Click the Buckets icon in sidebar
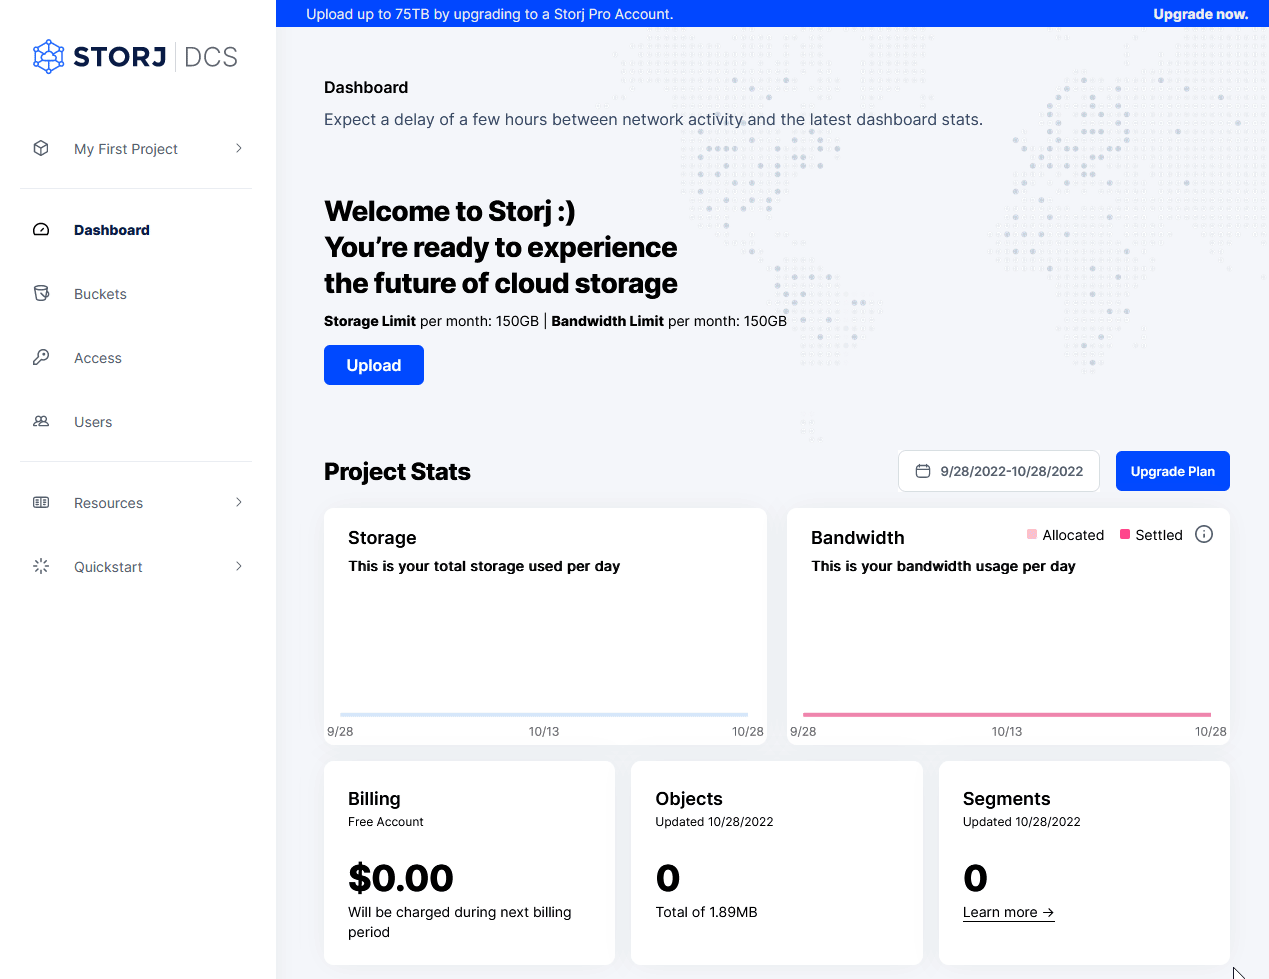The image size is (1269, 979). (41, 293)
